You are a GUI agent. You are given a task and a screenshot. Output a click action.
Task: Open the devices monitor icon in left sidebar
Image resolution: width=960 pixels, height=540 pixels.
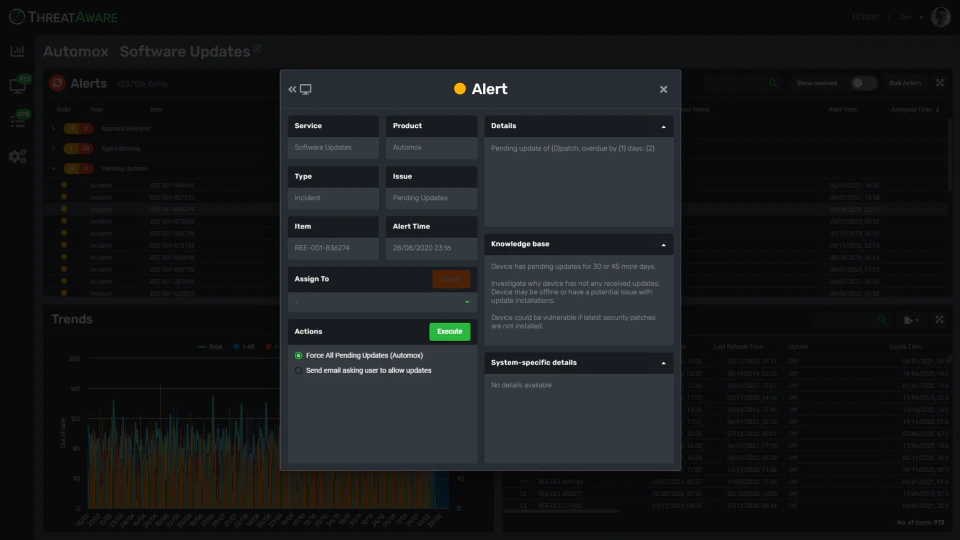point(17,86)
